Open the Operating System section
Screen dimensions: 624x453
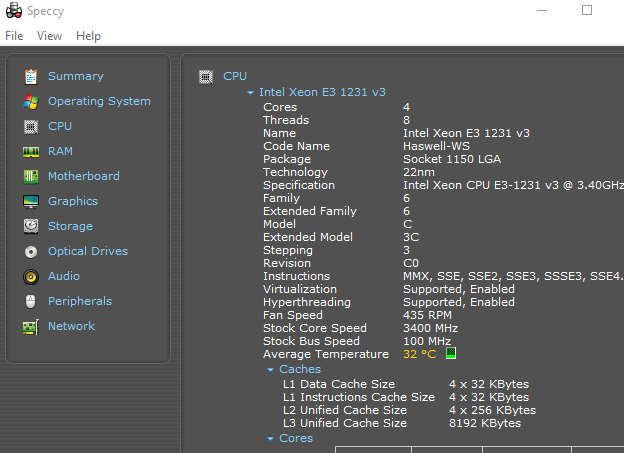coord(99,101)
